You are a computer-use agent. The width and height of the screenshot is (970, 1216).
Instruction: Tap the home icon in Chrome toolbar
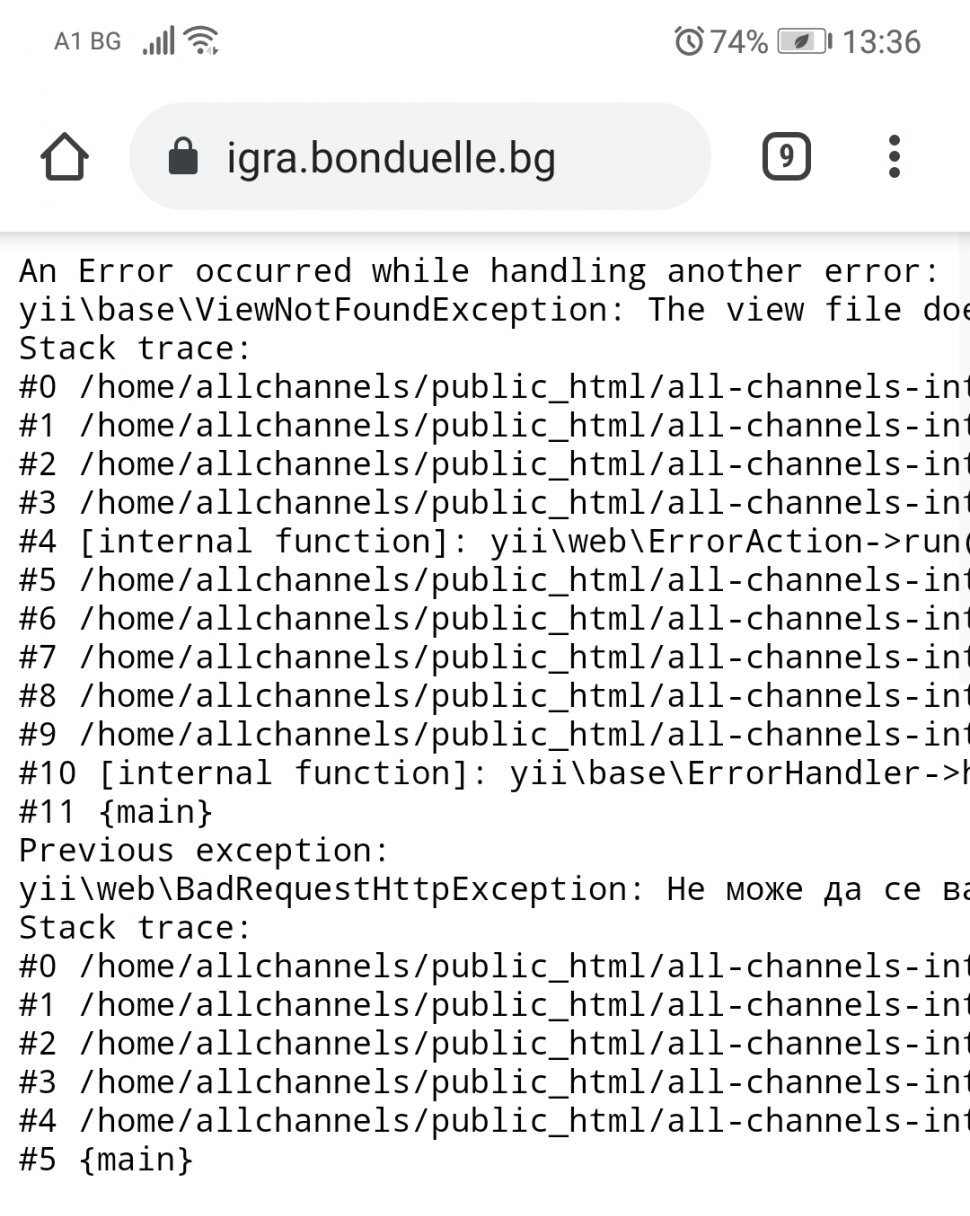65,158
